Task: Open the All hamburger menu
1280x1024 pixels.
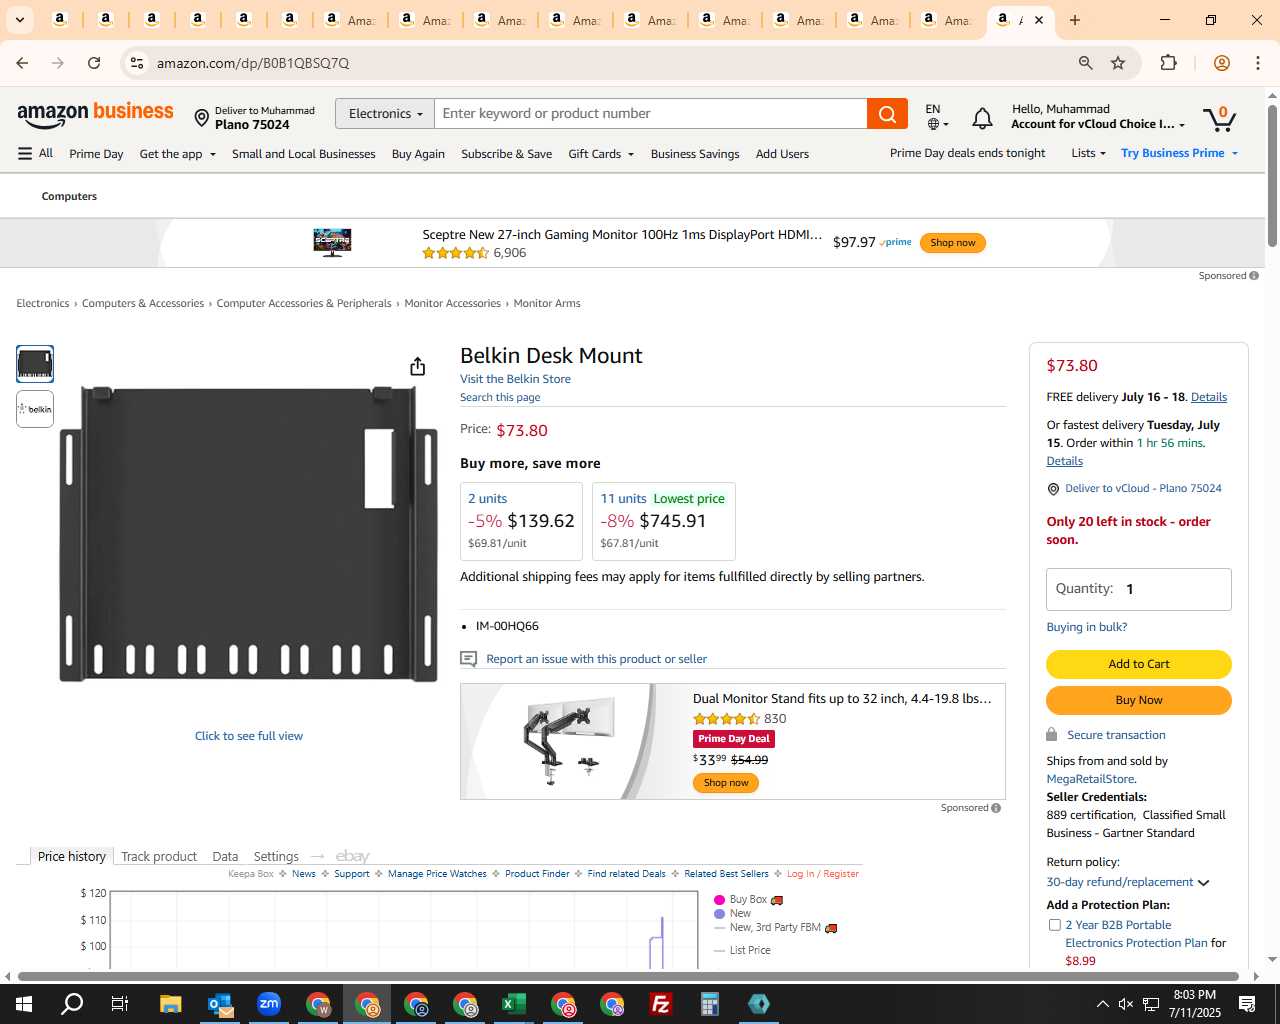Action: click(x=35, y=153)
